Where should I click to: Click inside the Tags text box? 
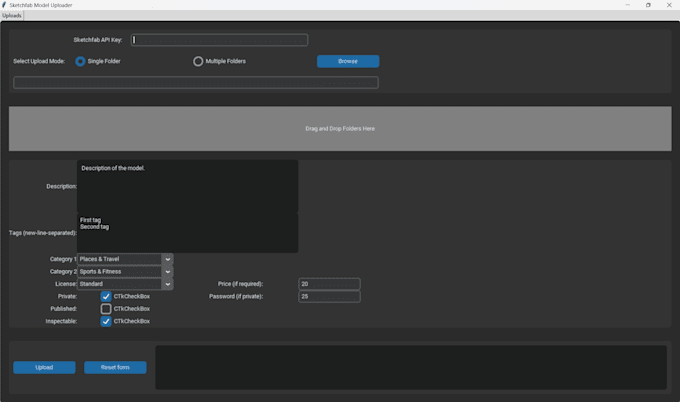[x=187, y=233]
